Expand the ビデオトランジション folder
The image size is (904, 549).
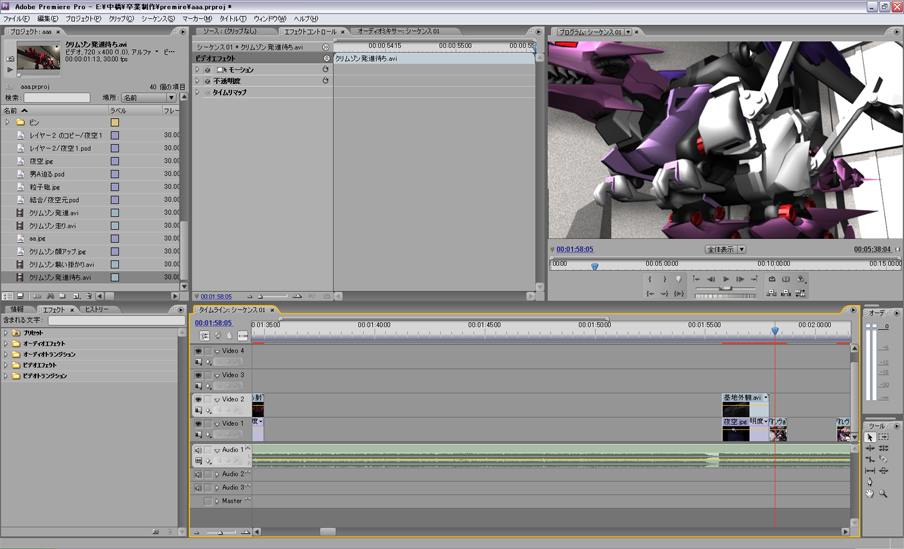pos(6,376)
